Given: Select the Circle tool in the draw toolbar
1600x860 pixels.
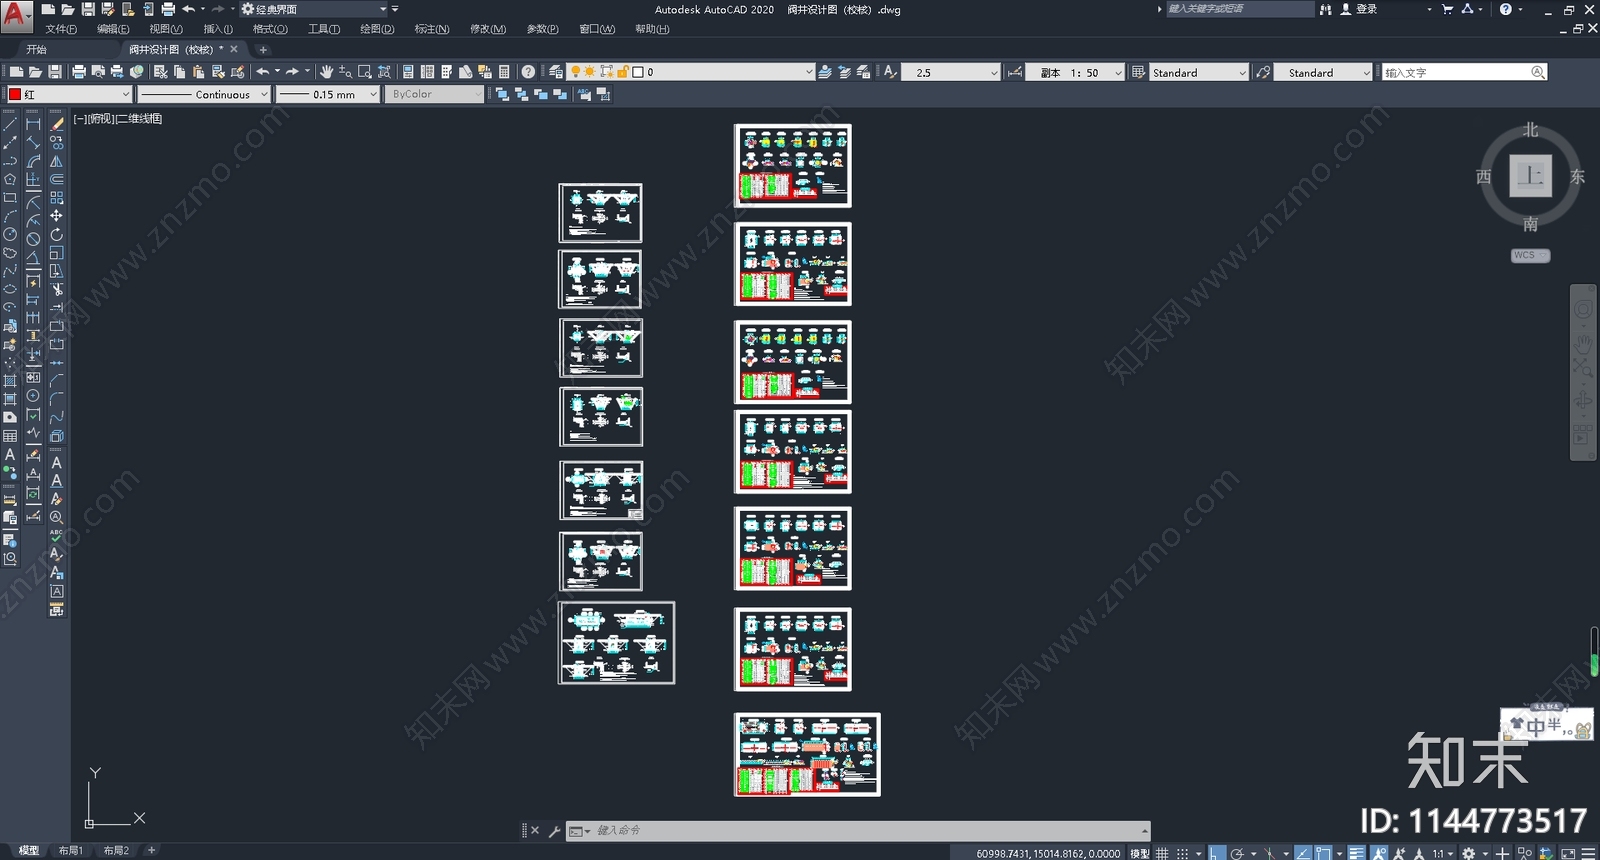Looking at the screenshot, I should click(x=10, y=234).
